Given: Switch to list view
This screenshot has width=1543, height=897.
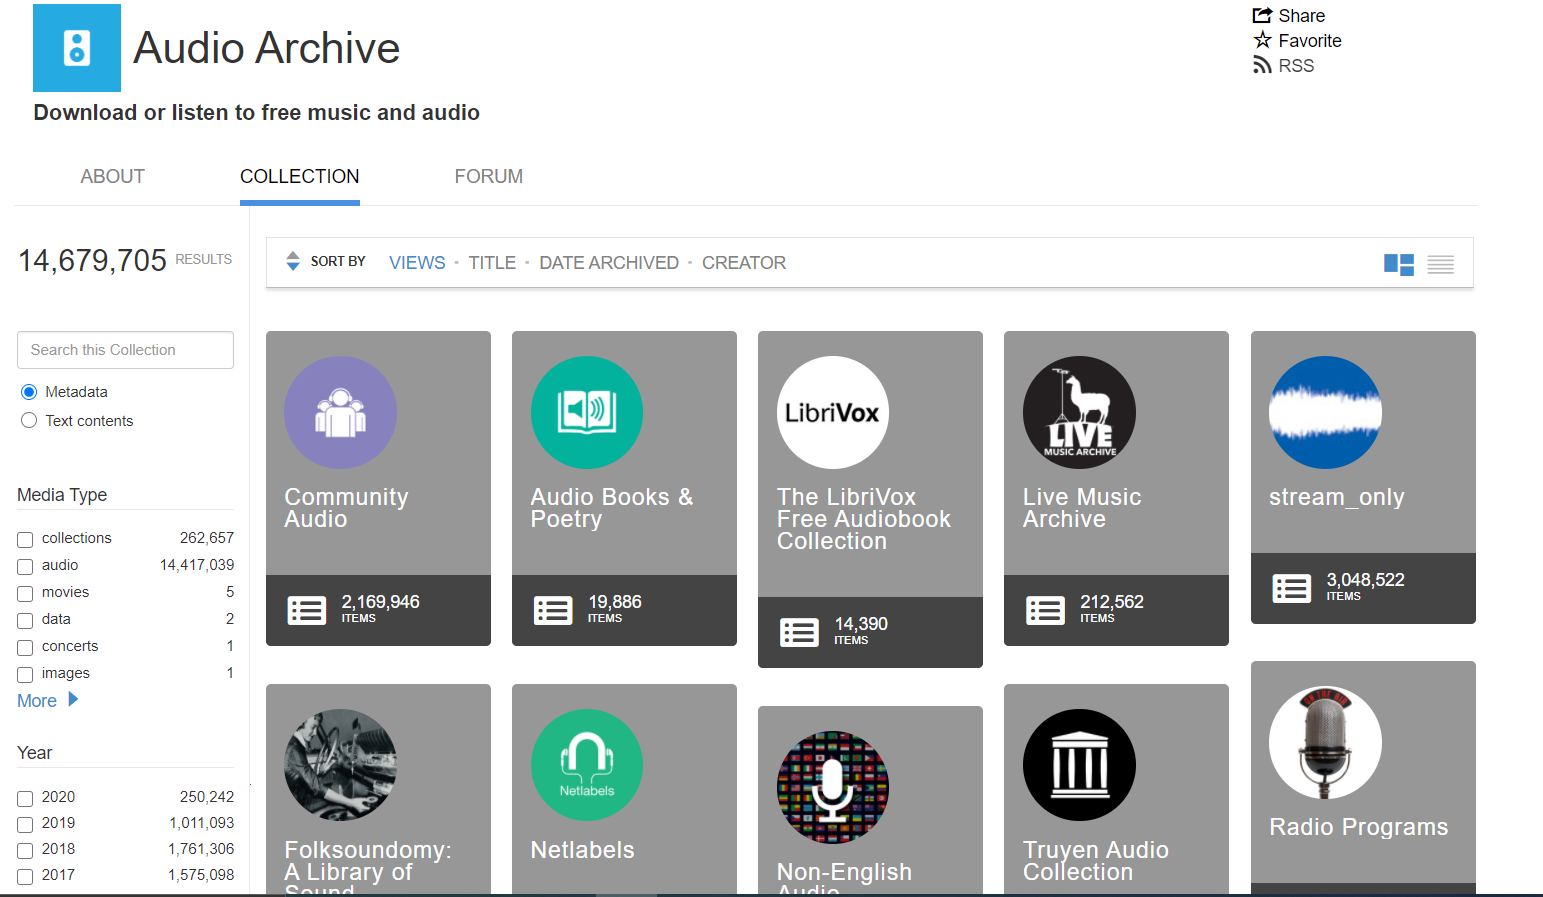Looking at the screenshot, I should (1441, 264).
